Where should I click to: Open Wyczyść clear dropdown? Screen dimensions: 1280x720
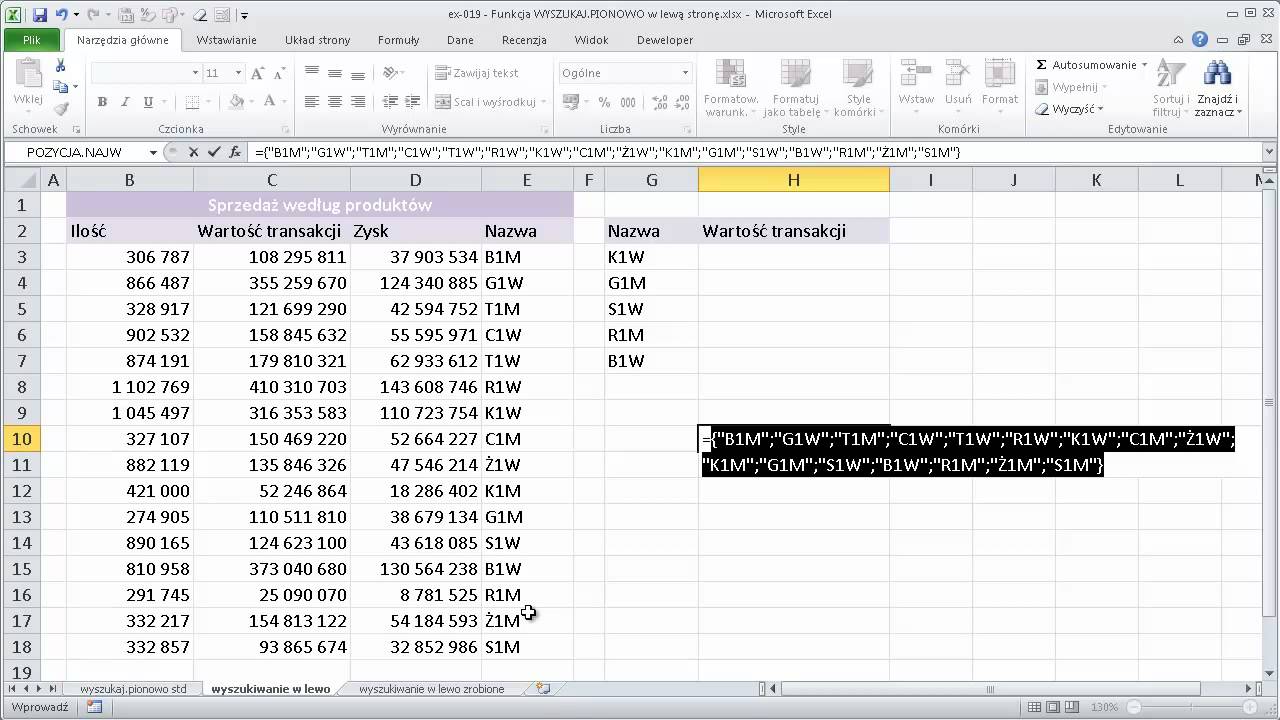1100,109
